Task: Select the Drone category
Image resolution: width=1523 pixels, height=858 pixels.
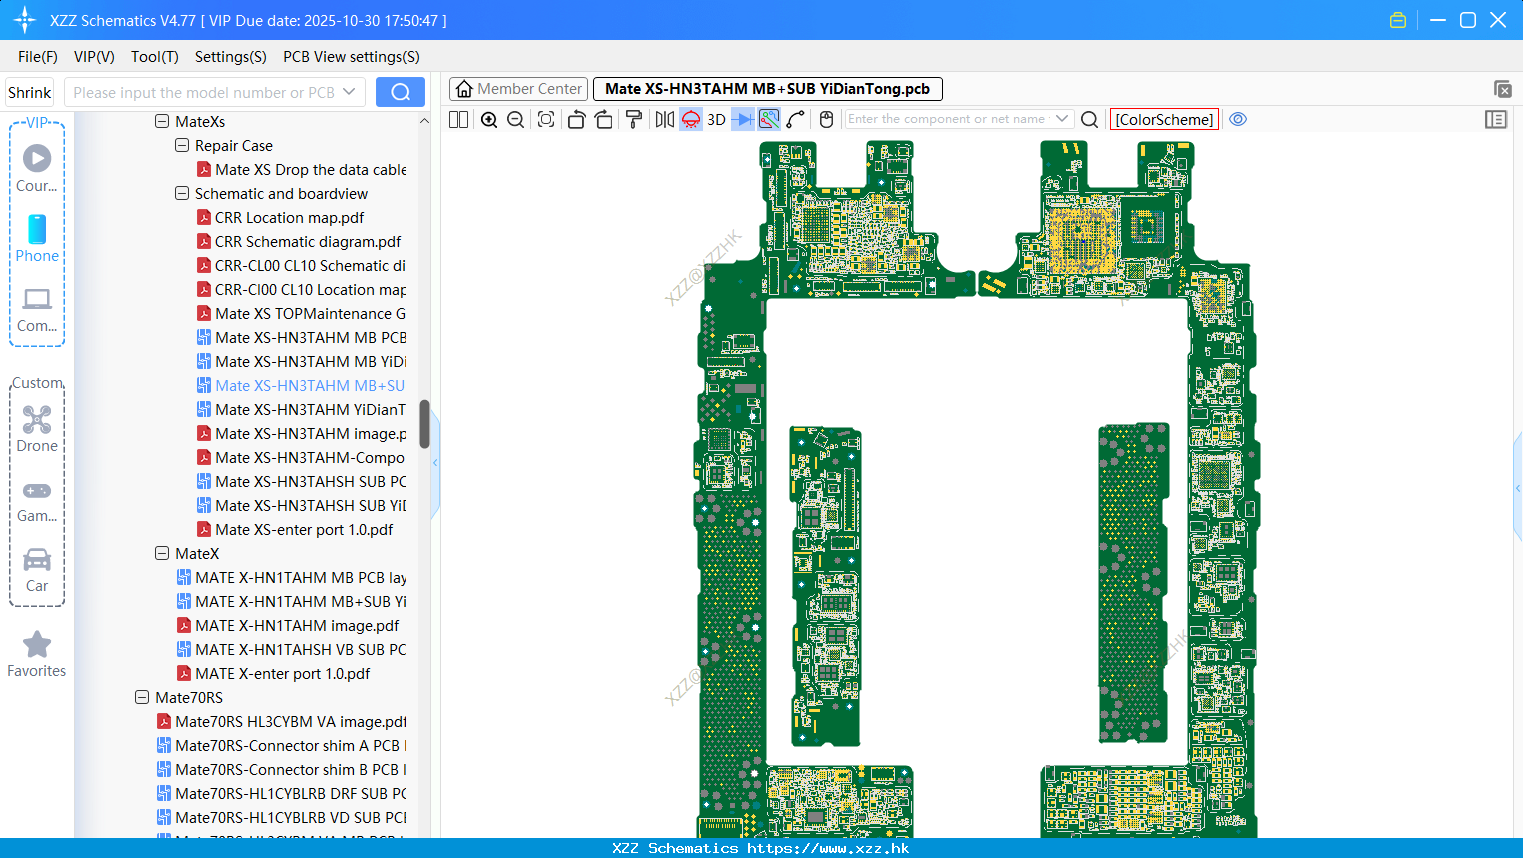Action: [37, 429]
